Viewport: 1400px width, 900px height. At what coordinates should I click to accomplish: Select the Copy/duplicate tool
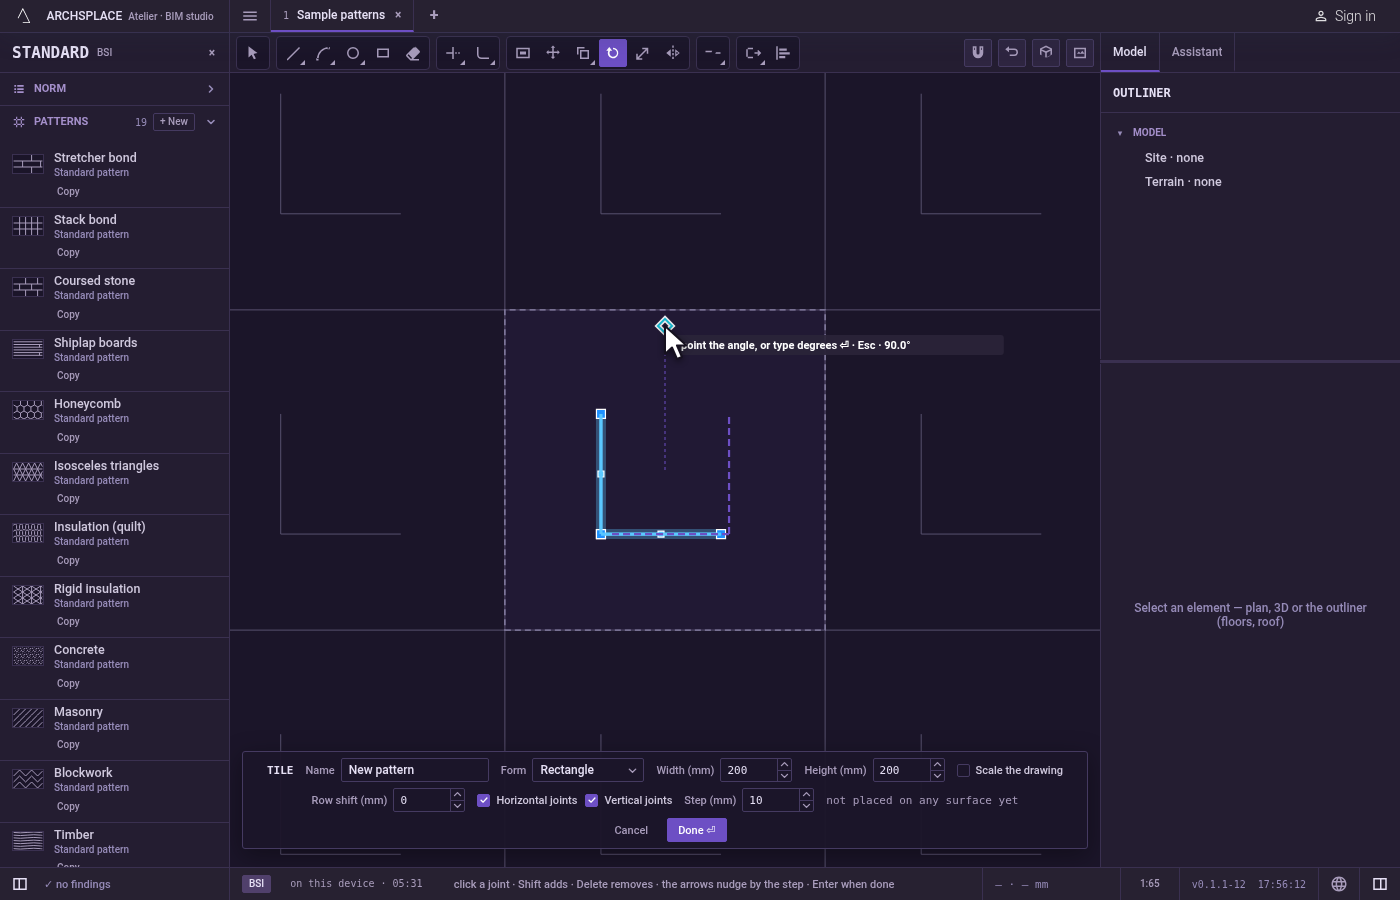pos(583,53)
